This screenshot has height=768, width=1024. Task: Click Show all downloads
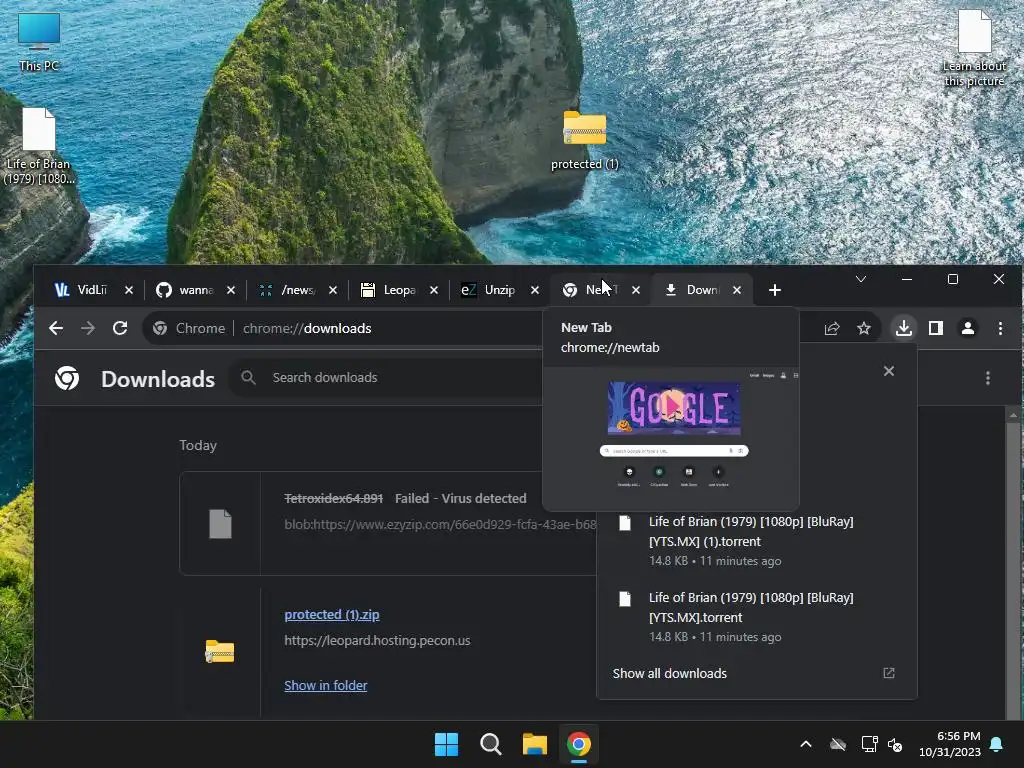coord(669,673)
